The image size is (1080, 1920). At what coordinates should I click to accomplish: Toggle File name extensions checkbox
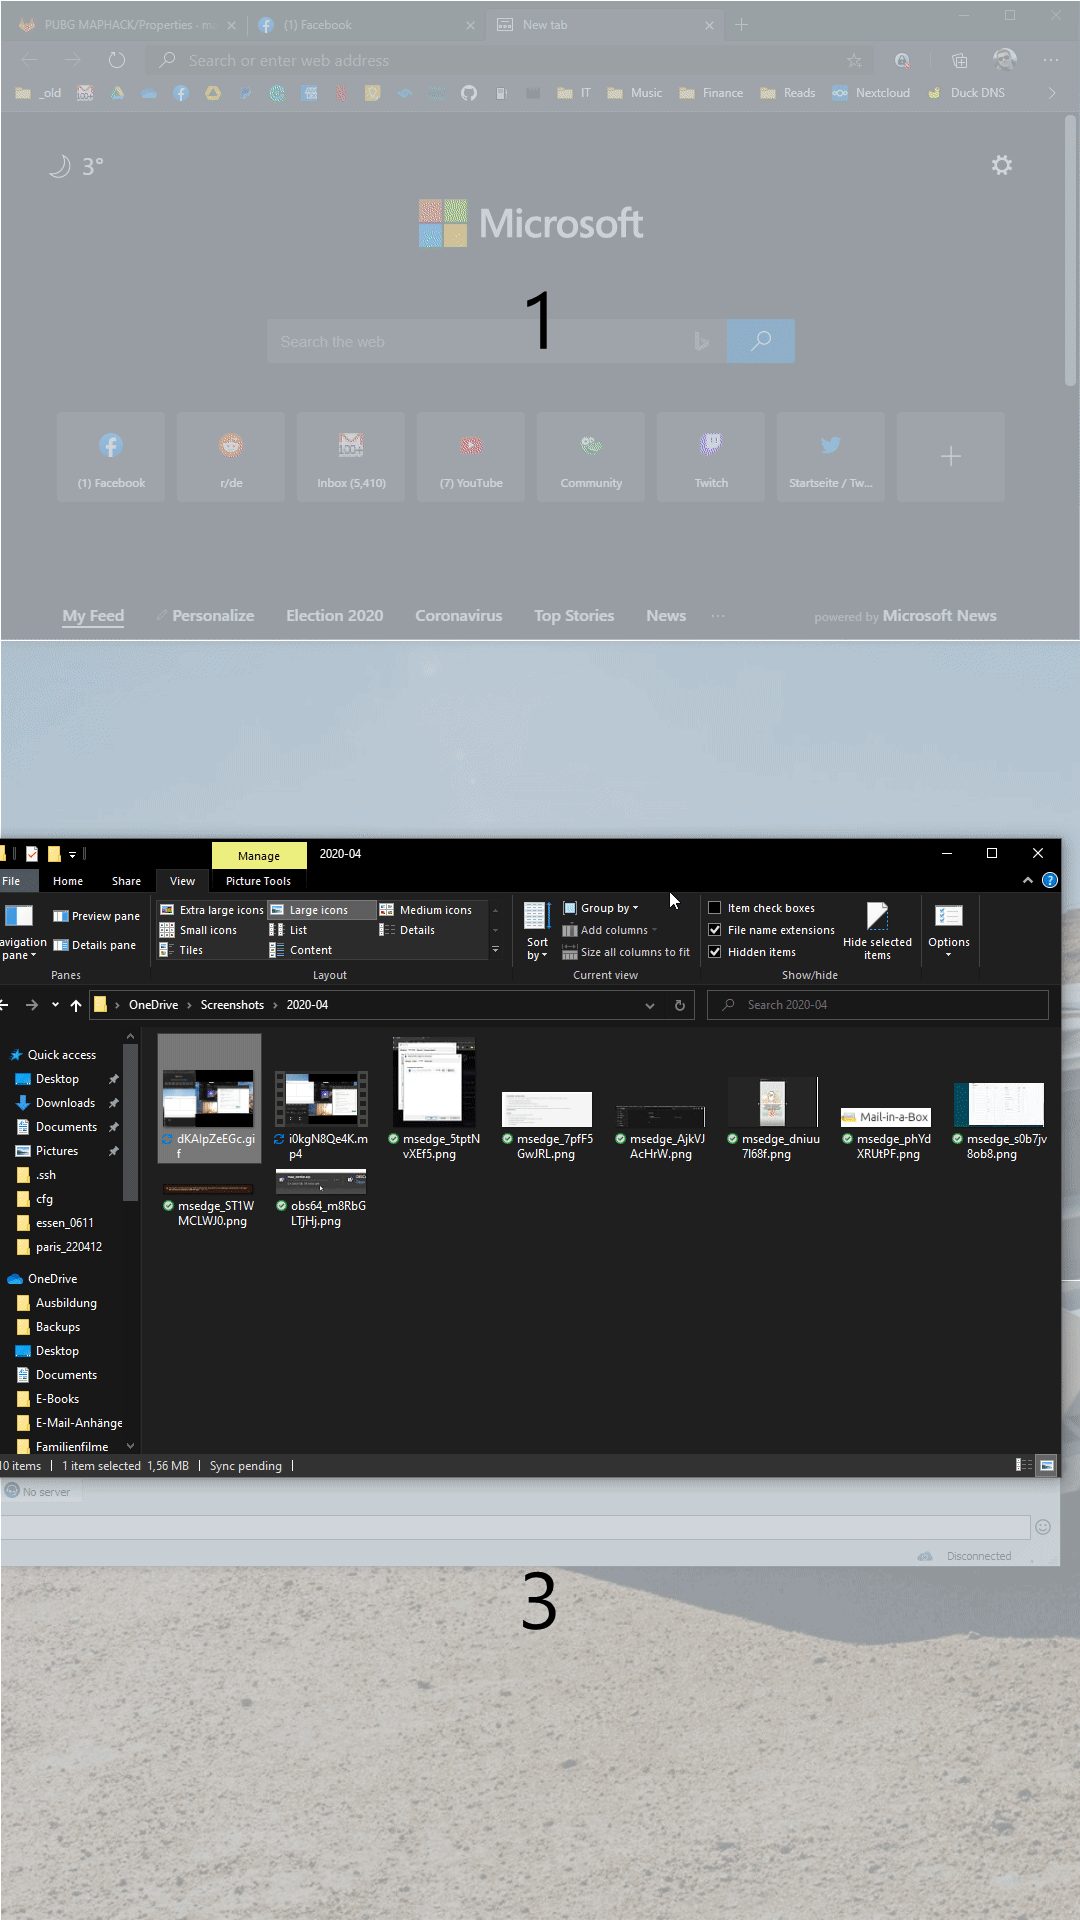[771, 930]
